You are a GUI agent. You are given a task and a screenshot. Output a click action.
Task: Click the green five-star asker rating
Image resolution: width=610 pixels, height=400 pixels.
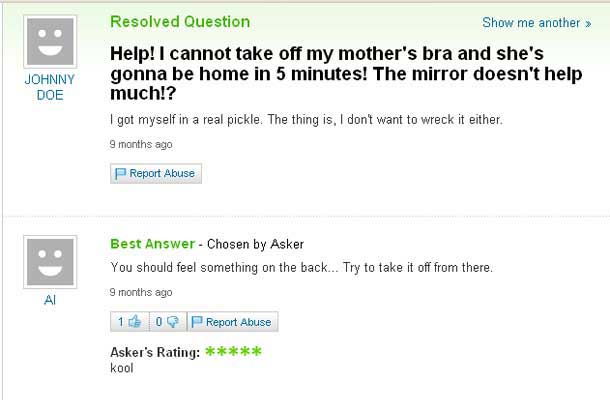[233, 352]
